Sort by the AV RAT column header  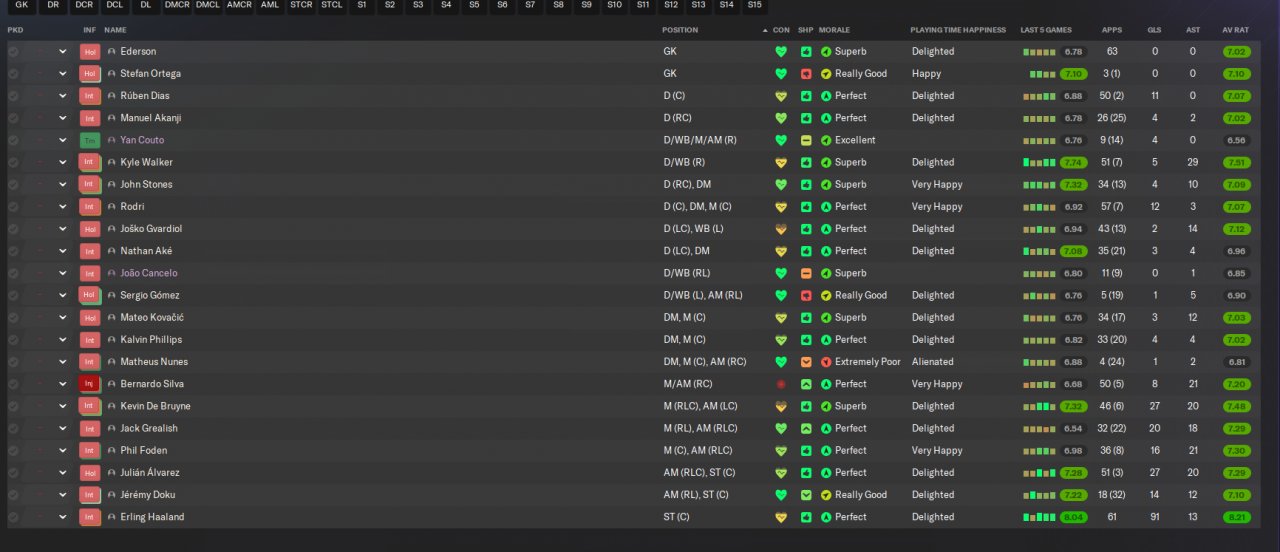(1235, 30)
